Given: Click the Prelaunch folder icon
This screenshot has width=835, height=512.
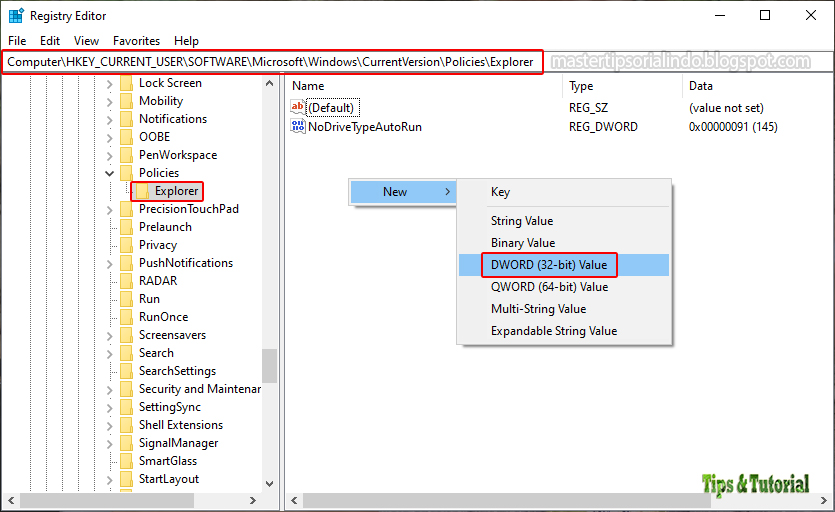Looking at the screenshot, I should coord(127,227).
